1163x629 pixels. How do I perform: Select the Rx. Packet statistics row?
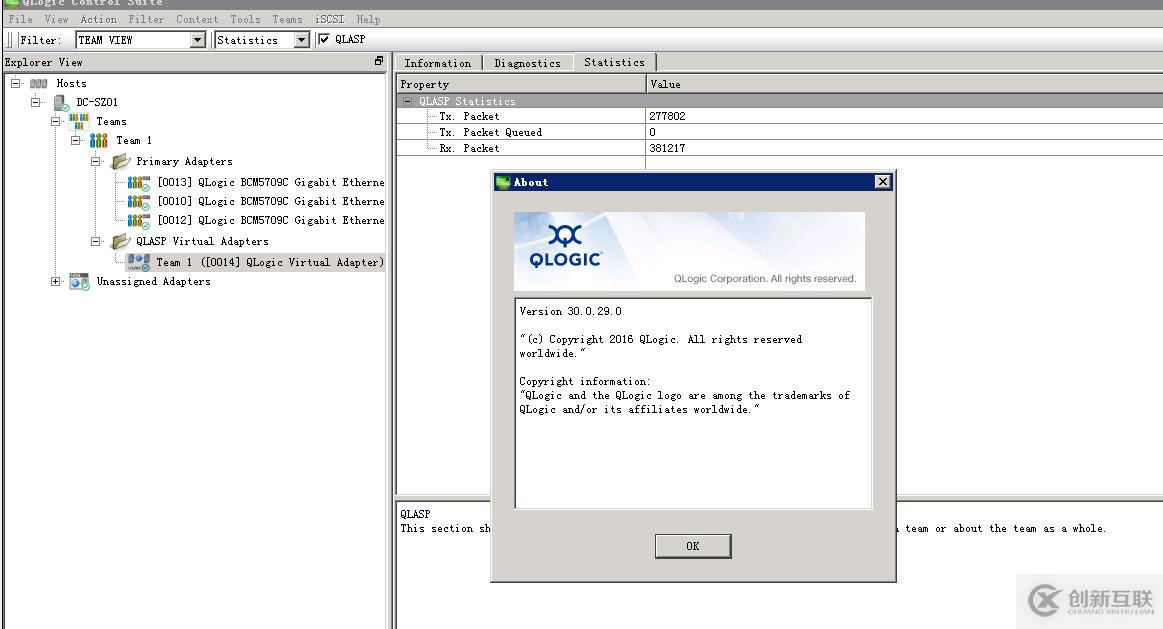point(490,147)
